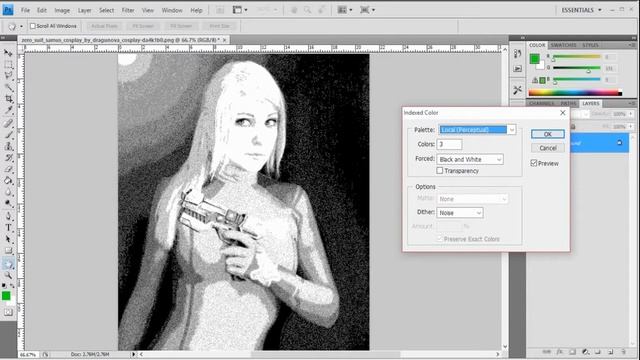This screenshot has width=640, height=360.
Task: Click the document zoom percentage field
Action: click(x=28, y=355)
